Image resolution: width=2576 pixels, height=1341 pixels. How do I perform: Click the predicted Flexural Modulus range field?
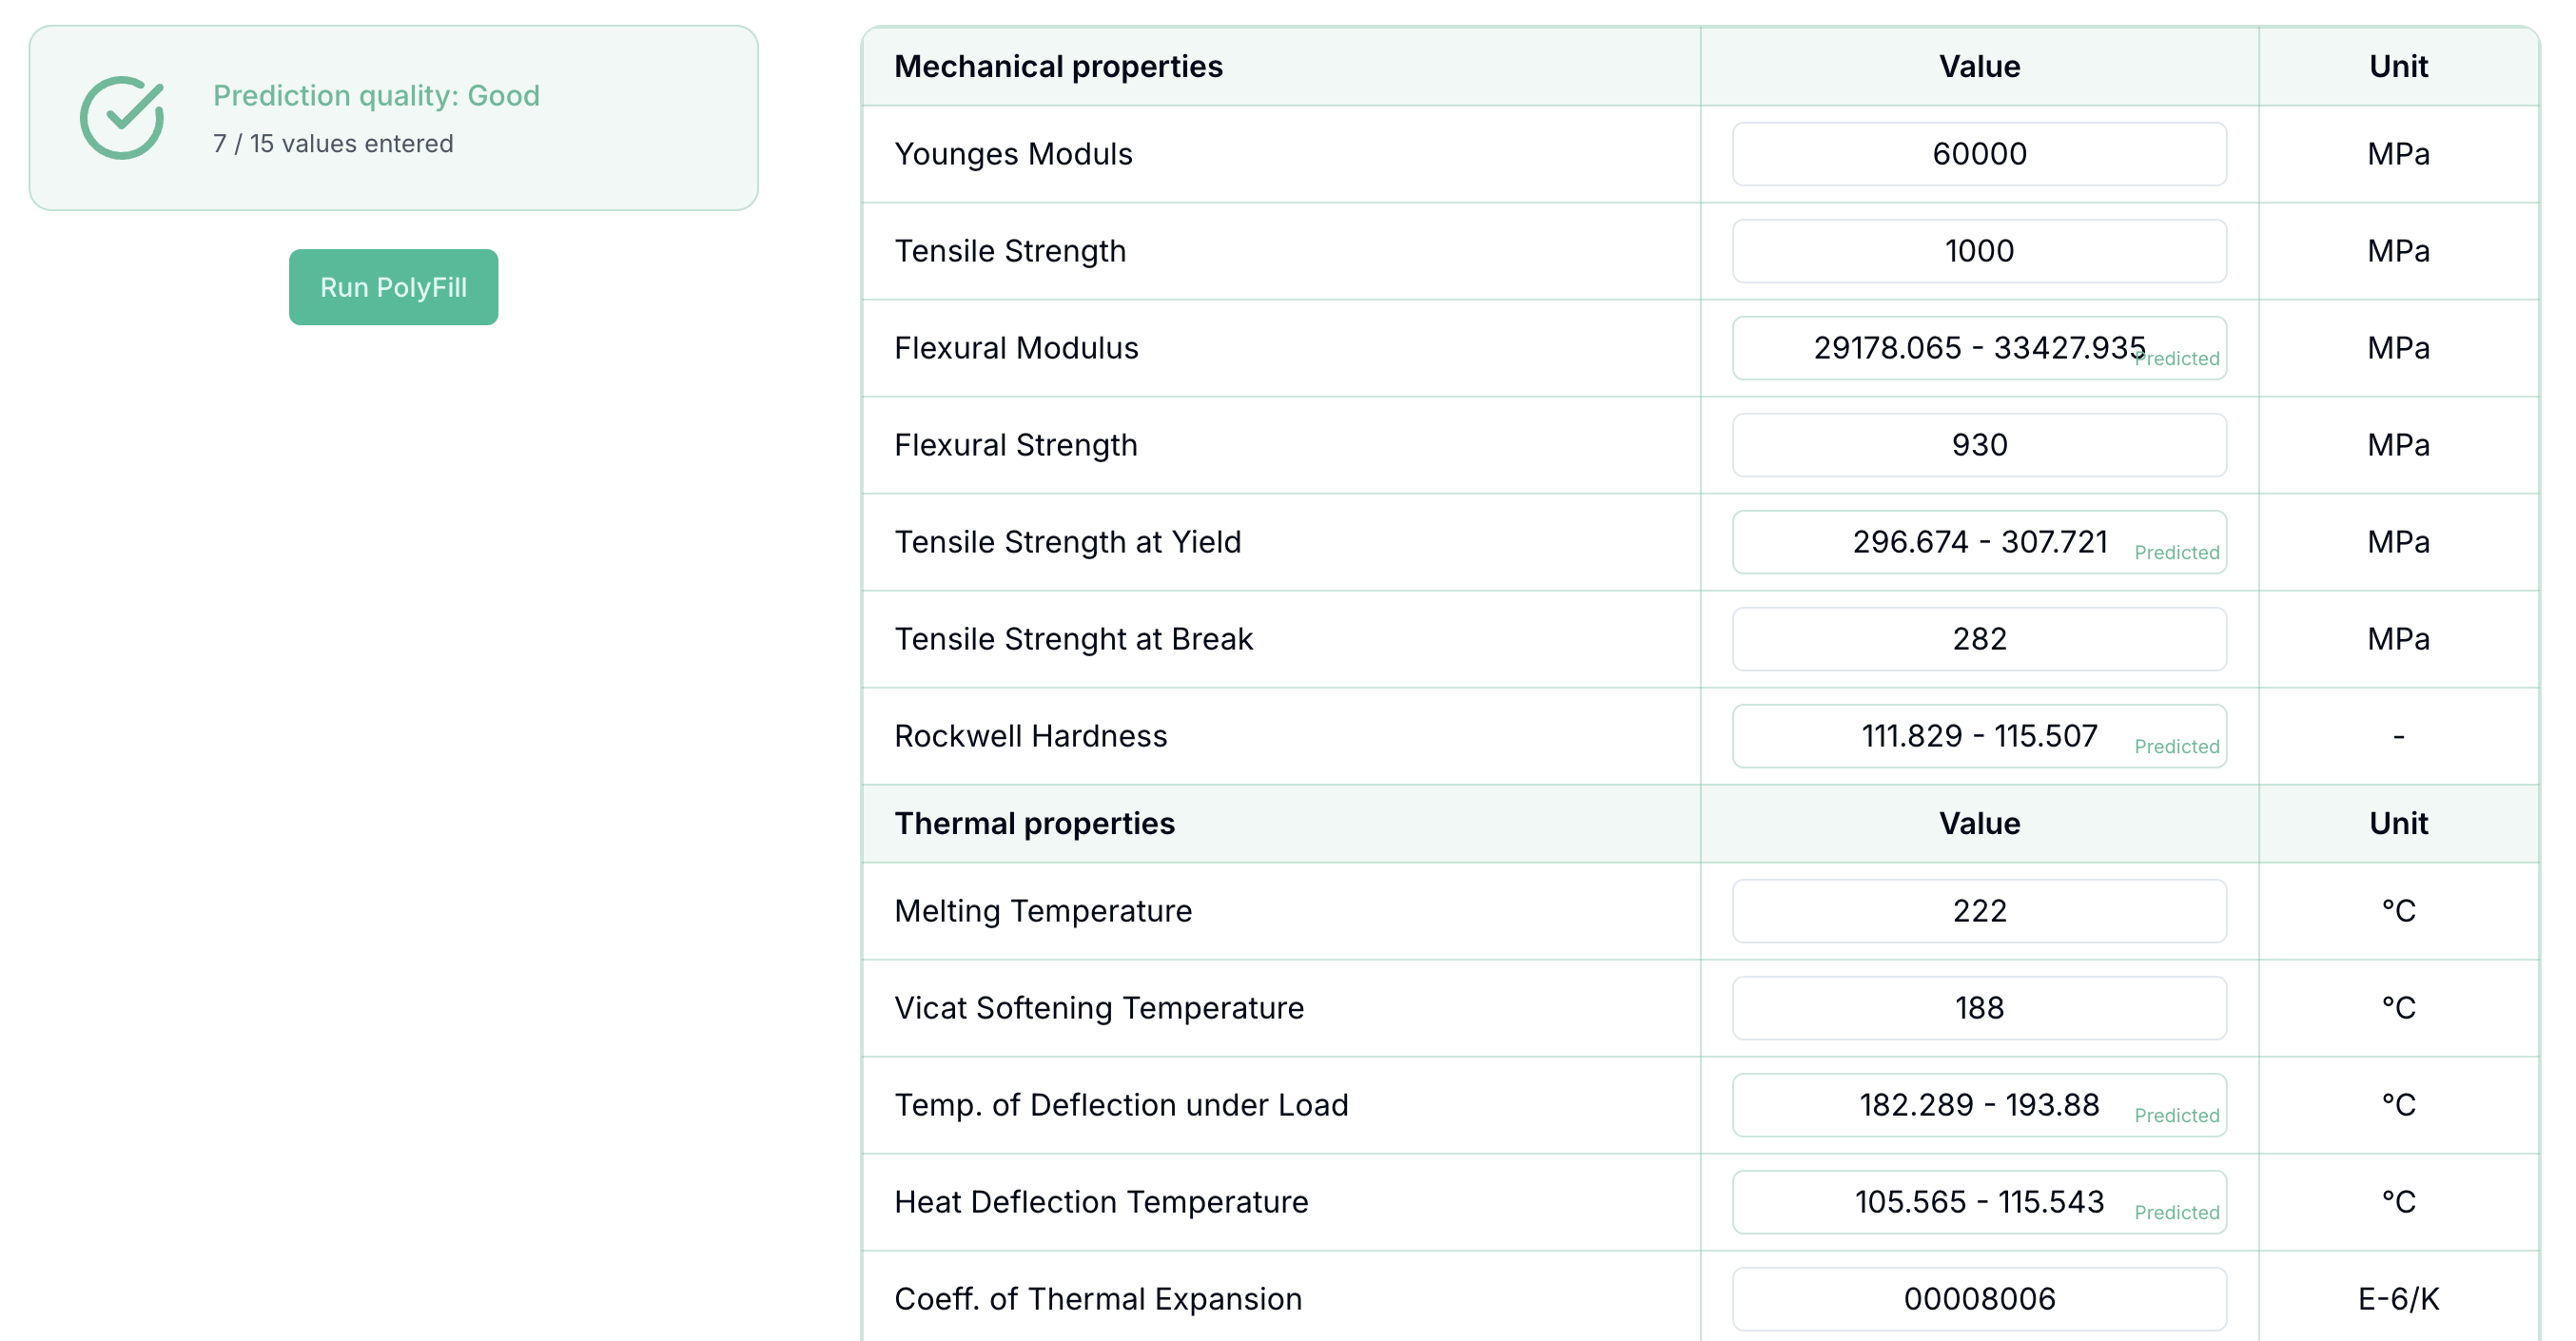(1978, 348)
